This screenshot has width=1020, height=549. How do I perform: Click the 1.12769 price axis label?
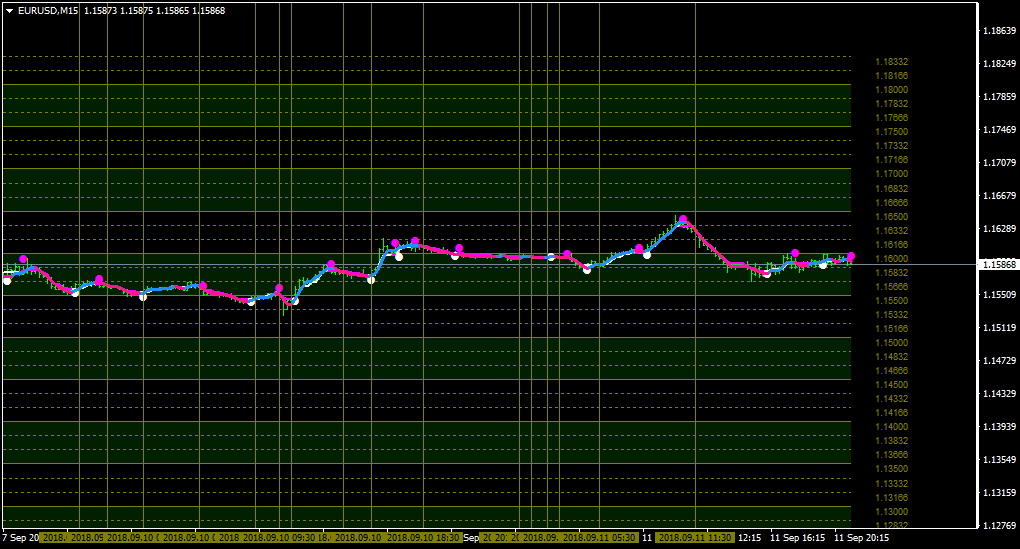click(999, 526)
